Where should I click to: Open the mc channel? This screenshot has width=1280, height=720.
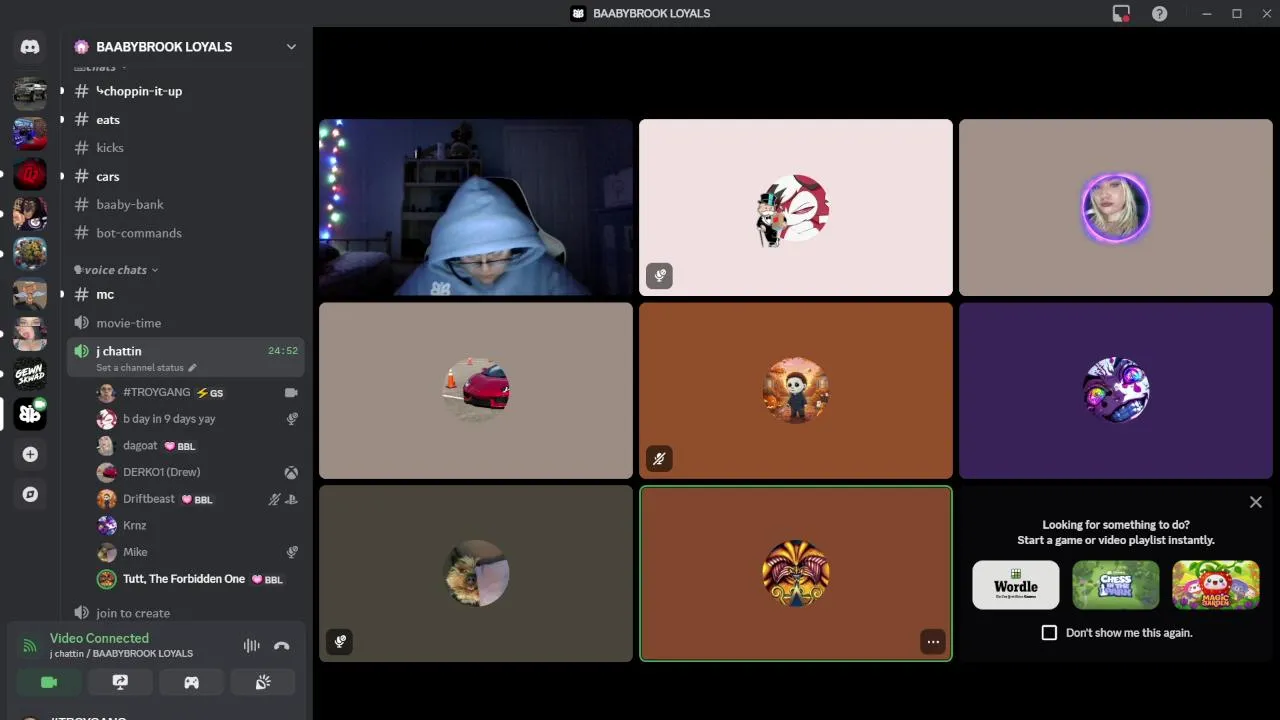tap(186, 295)
